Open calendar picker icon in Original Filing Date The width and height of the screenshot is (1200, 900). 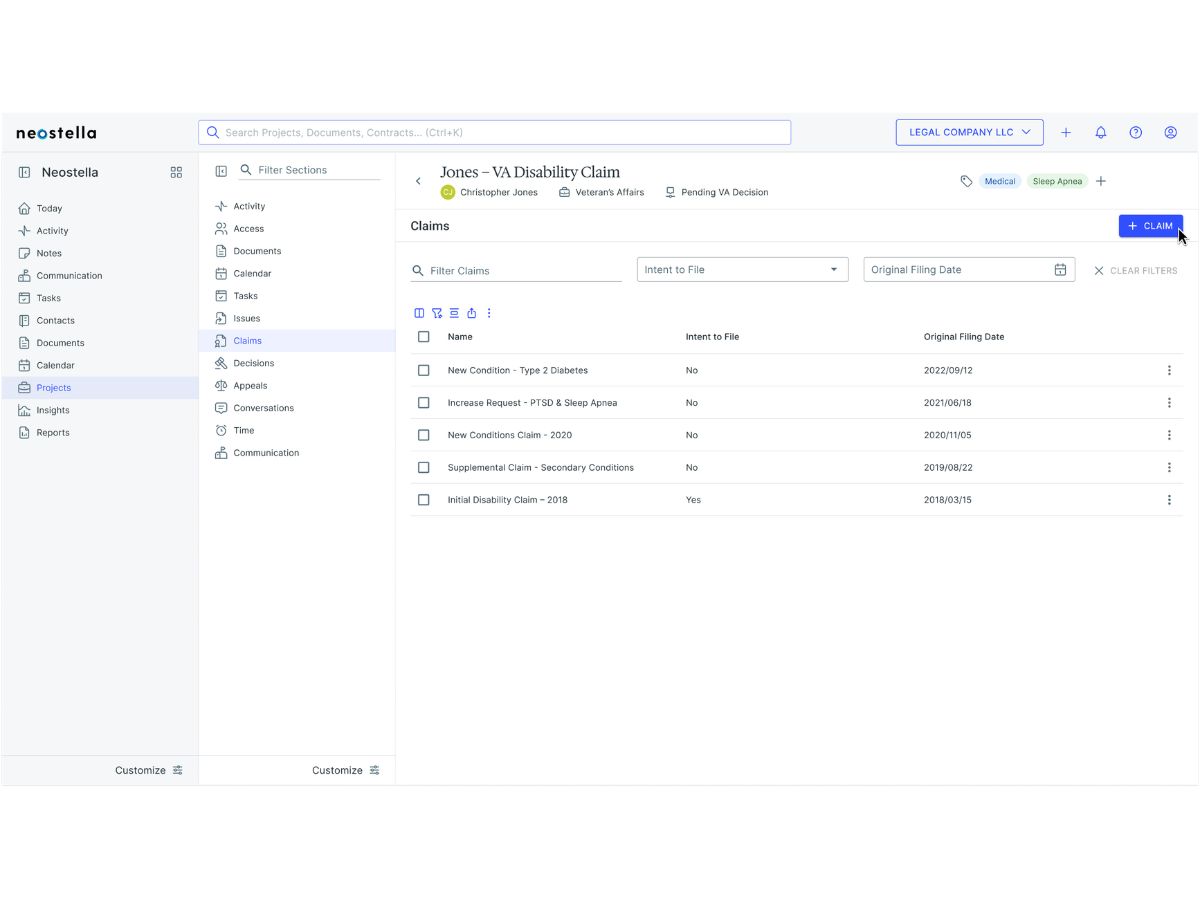(x=1060, y=270)
